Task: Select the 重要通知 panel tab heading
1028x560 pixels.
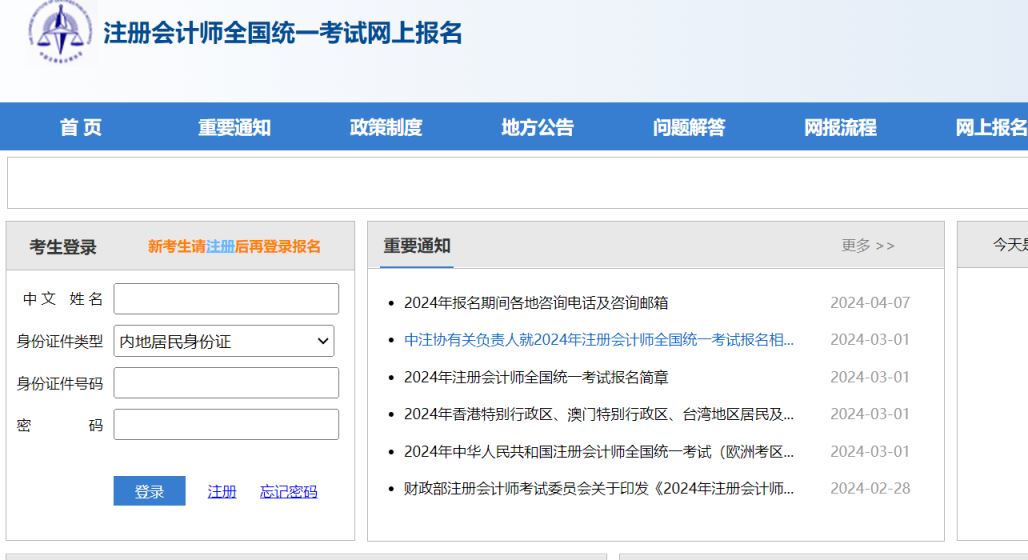Action: click(x=417, y=246)
